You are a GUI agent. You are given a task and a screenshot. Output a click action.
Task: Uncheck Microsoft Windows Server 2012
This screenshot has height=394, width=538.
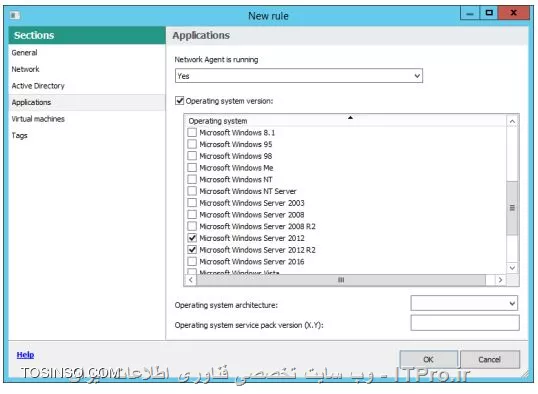click(192, 238)
